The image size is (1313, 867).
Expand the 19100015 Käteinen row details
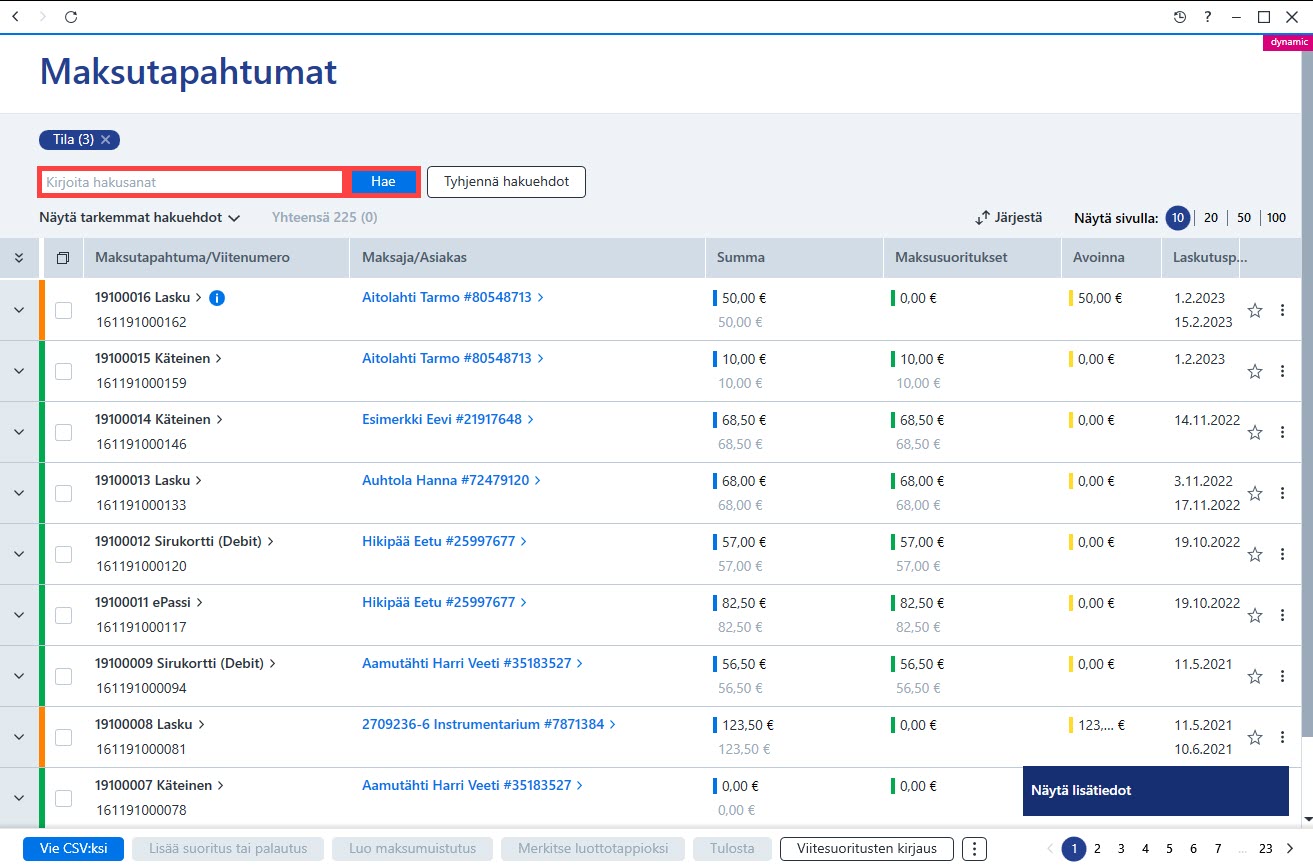(18, 371)
